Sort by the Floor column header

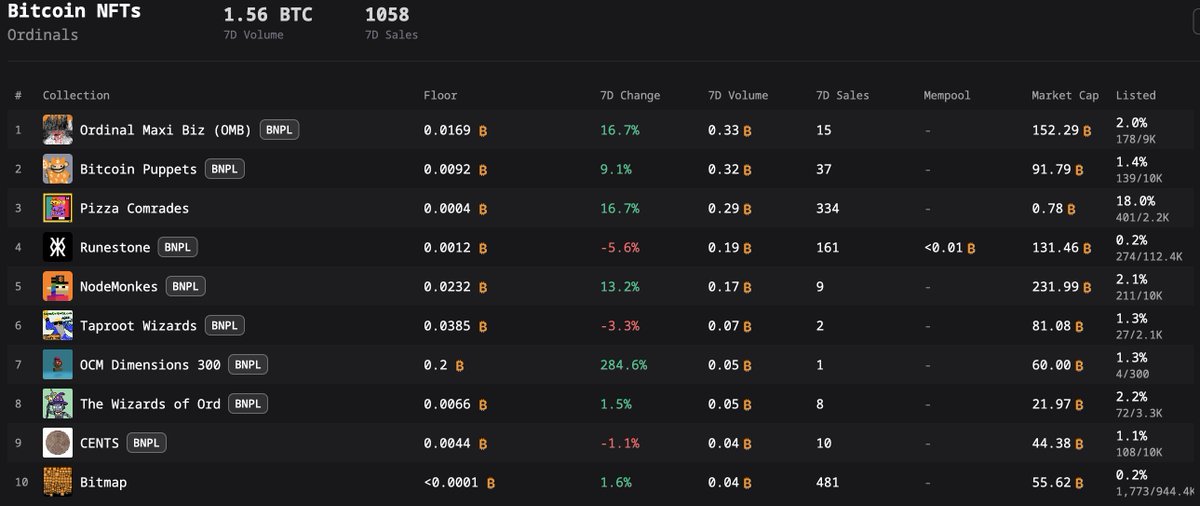[x=440, y=95]
